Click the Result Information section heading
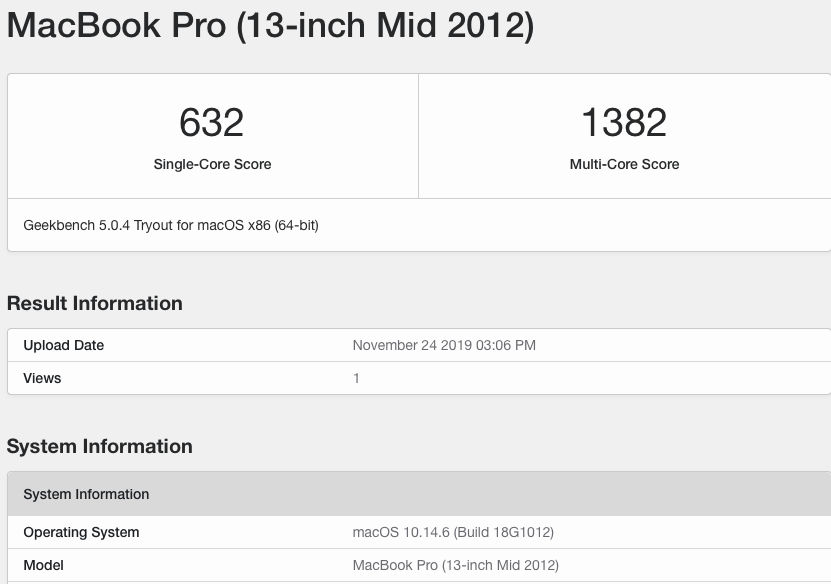831x584 pixels. pos(95,303)
